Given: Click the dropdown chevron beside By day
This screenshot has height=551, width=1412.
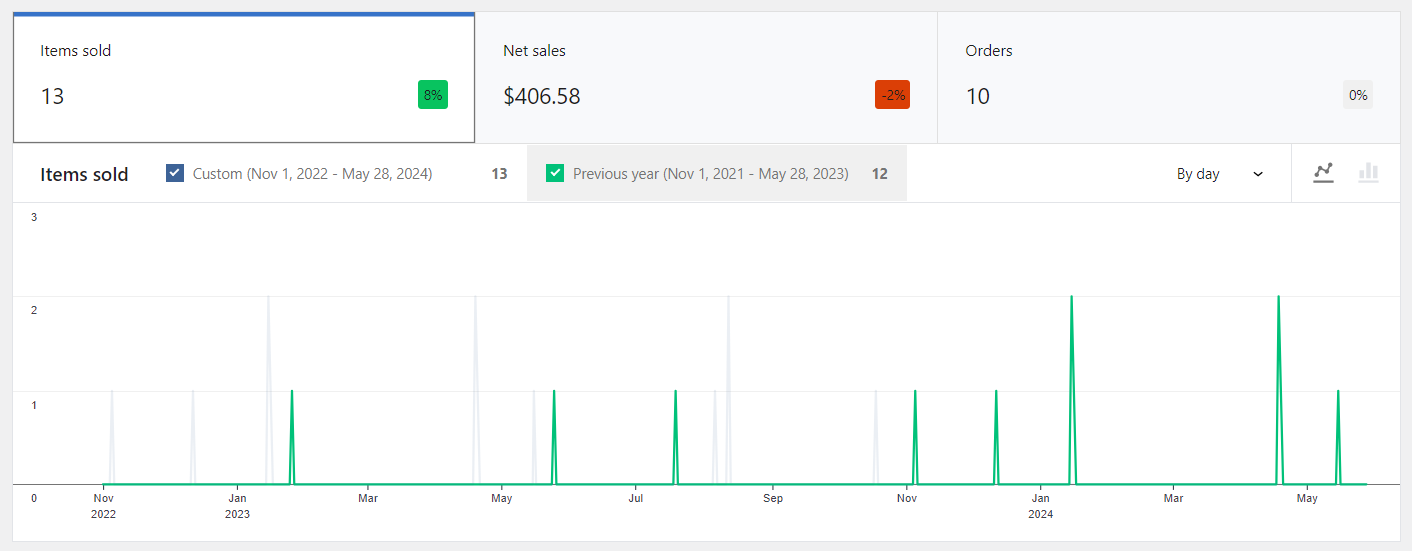Looking at the screenshot, I should pyautogui.click(x=1258, y=174).
